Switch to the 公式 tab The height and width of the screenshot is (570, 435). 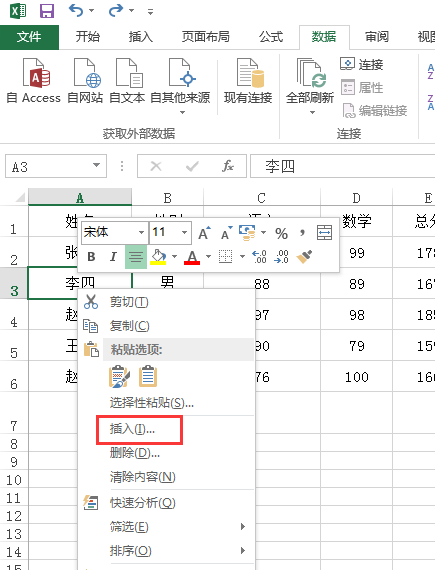[x=271, y=37]
